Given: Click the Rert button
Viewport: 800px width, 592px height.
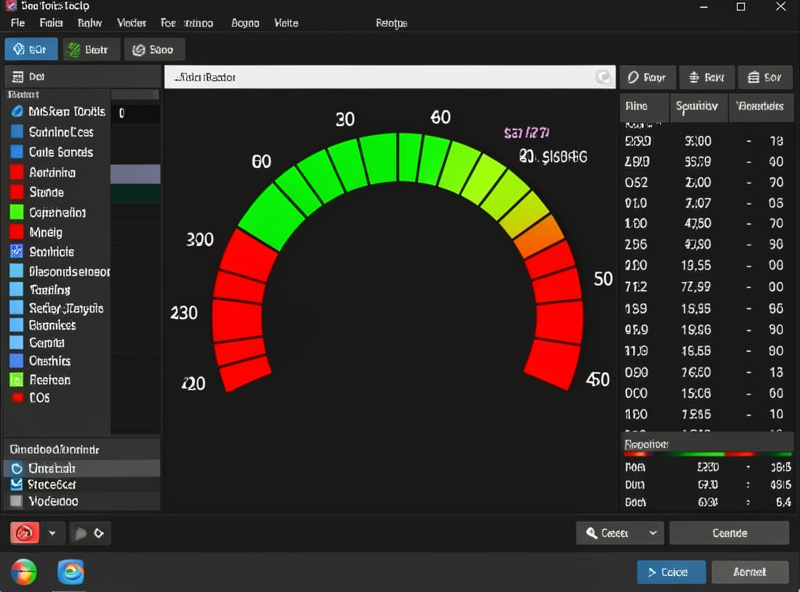Looking at the screenshot, I should pos(707,78).
